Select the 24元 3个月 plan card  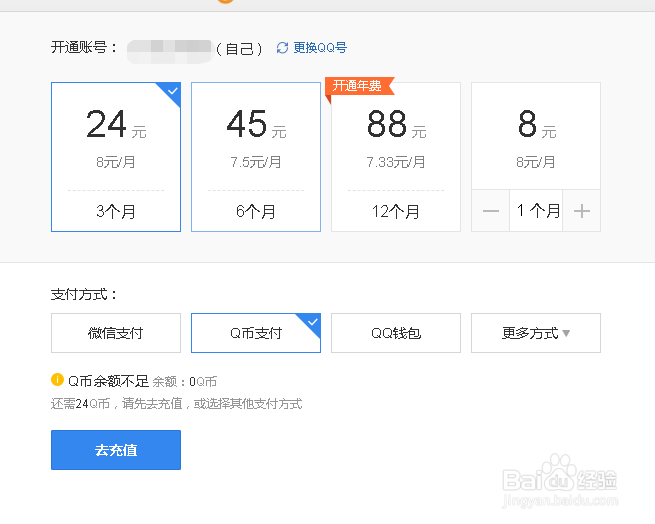[116, 157]
